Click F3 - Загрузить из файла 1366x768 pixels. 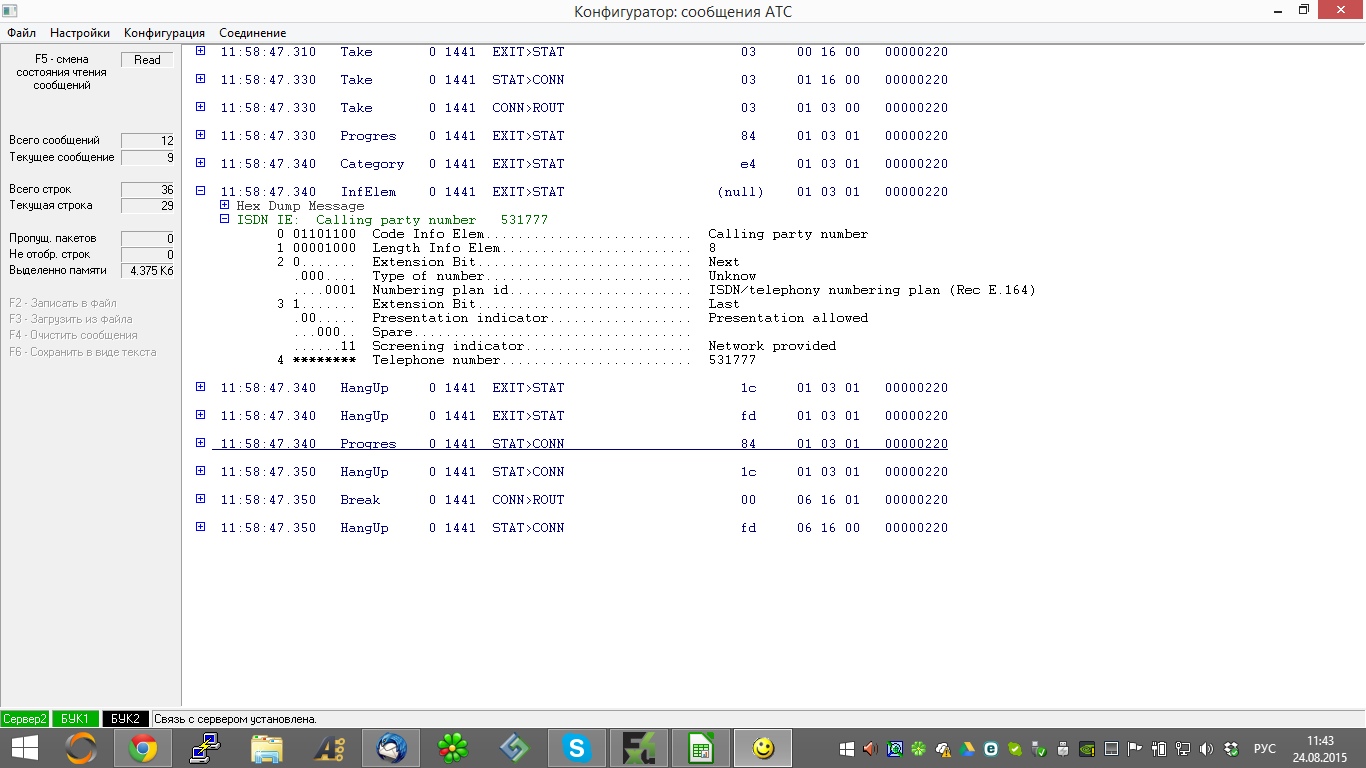pos(71,319)
